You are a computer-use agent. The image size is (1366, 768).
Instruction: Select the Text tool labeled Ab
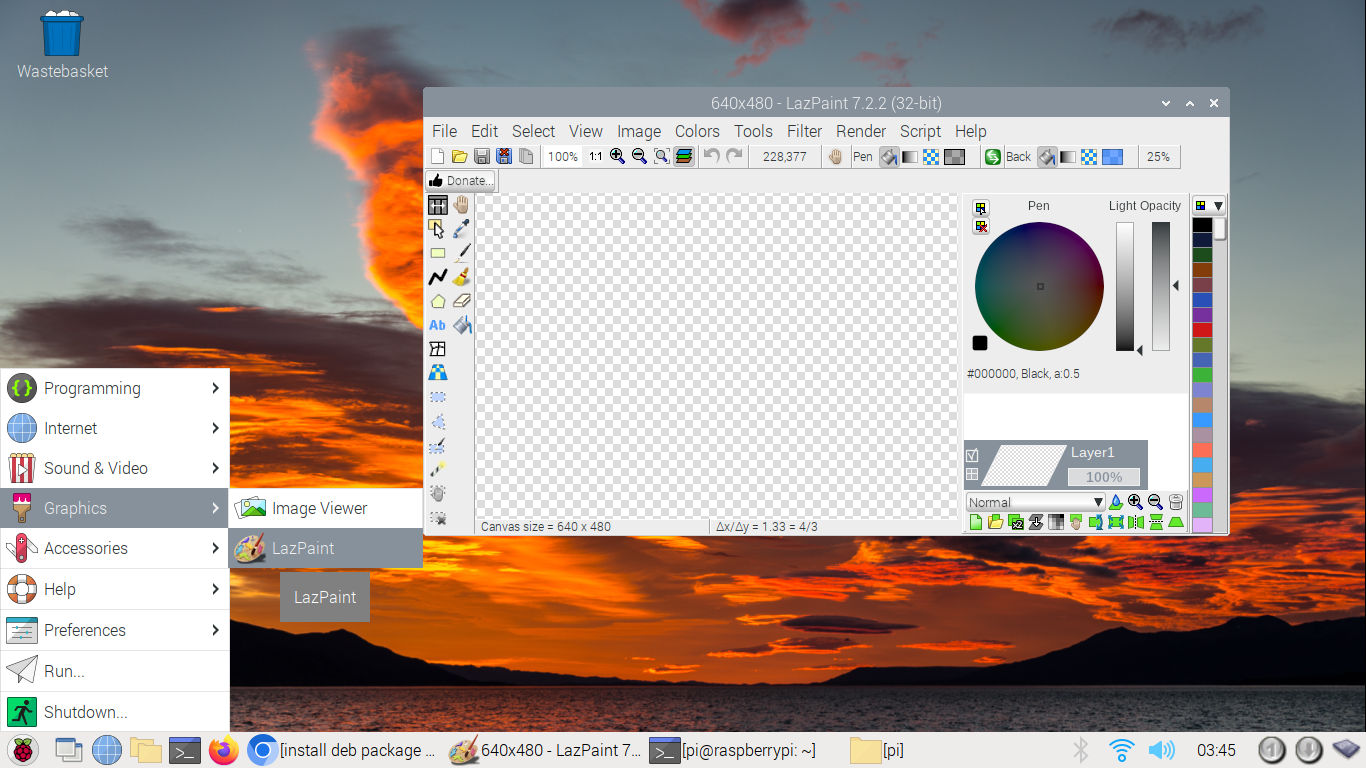[x=437, y=325]
